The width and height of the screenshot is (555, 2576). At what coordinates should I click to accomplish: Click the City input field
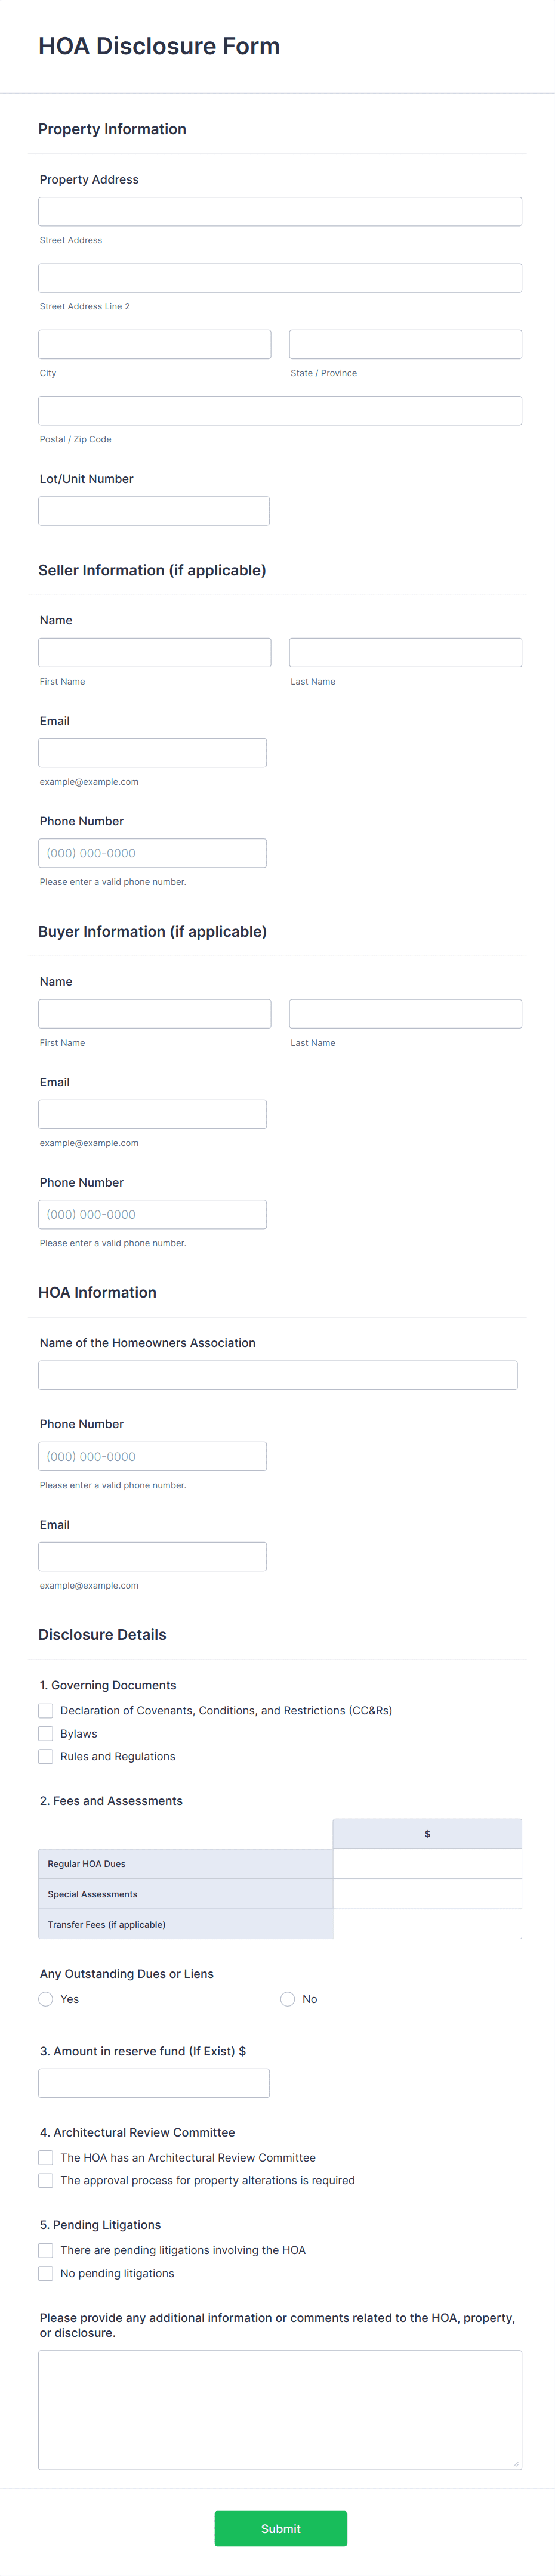[x=154, y=343]
